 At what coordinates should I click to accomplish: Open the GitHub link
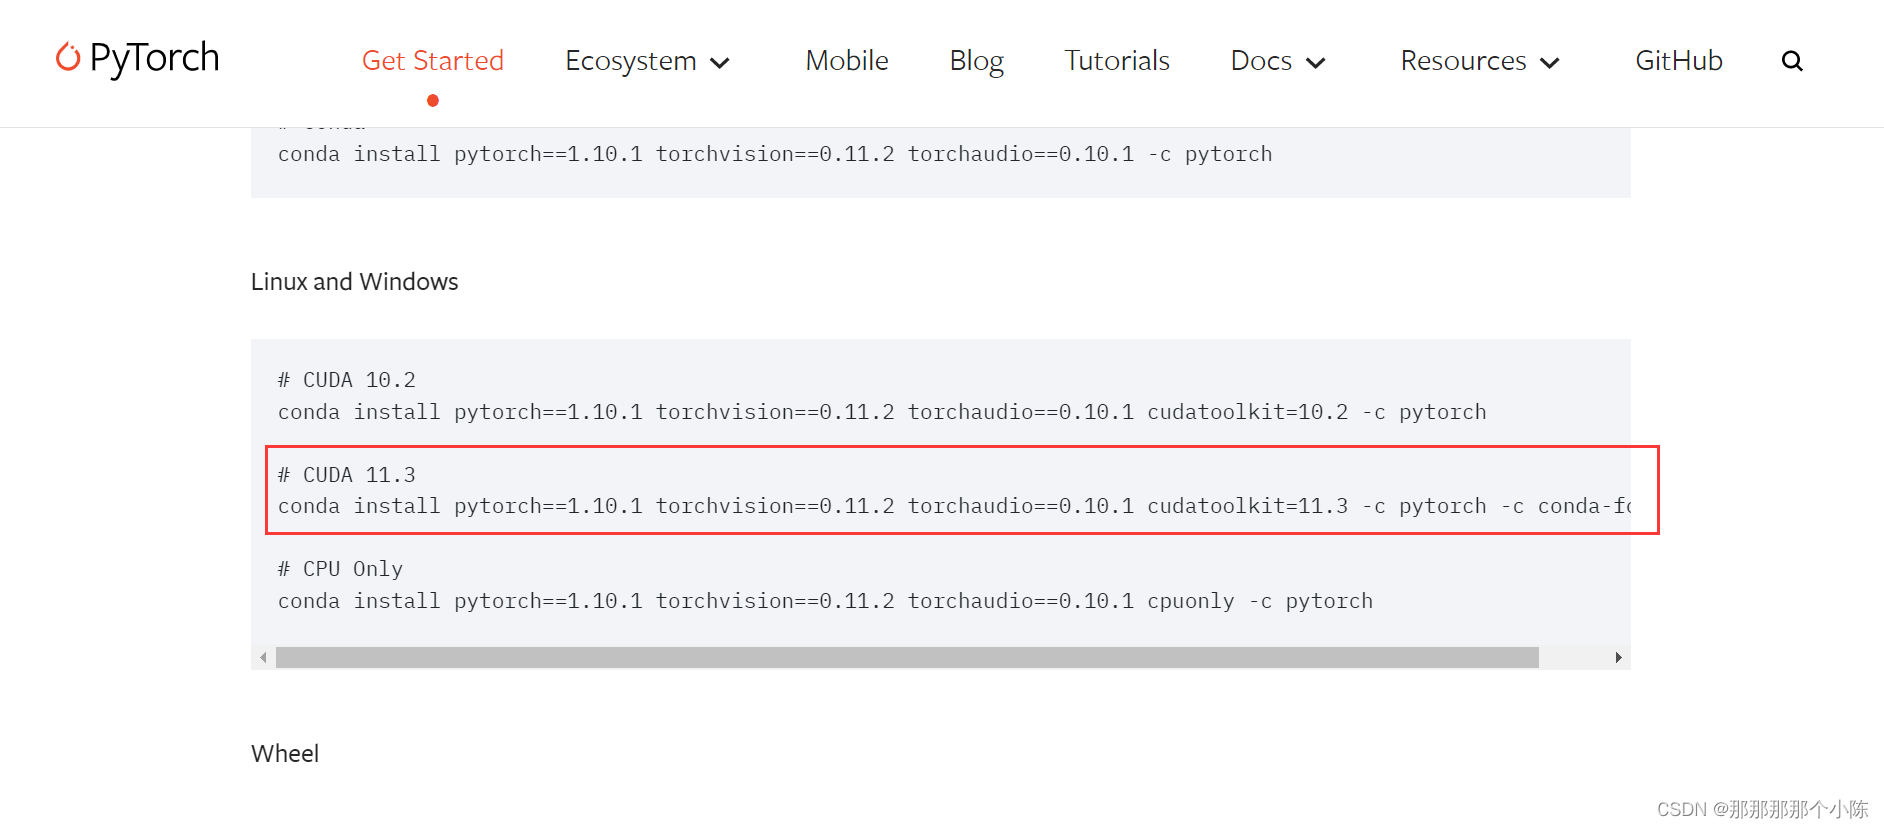1679,60
